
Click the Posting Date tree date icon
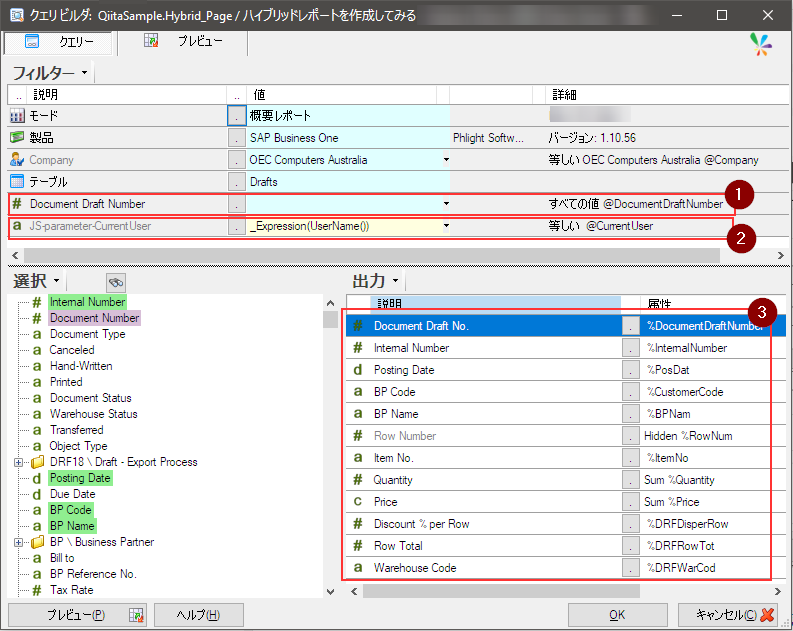[37, 478]
